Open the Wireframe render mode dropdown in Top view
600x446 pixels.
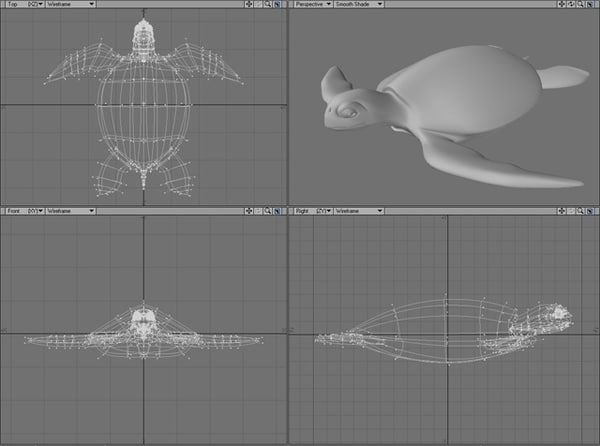coord(70,5)
